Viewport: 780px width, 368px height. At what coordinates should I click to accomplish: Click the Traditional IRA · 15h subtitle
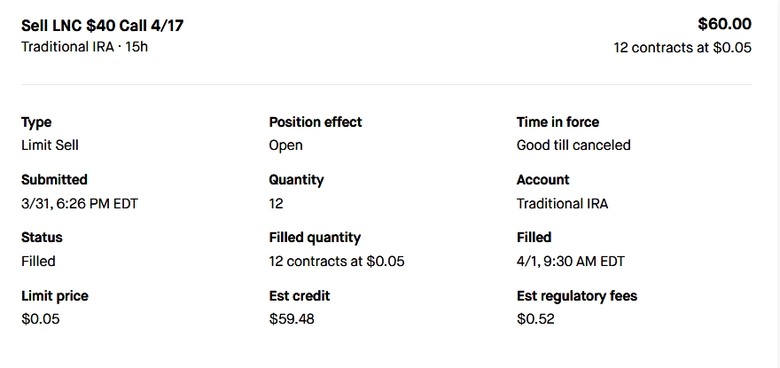tap(85, 47)
